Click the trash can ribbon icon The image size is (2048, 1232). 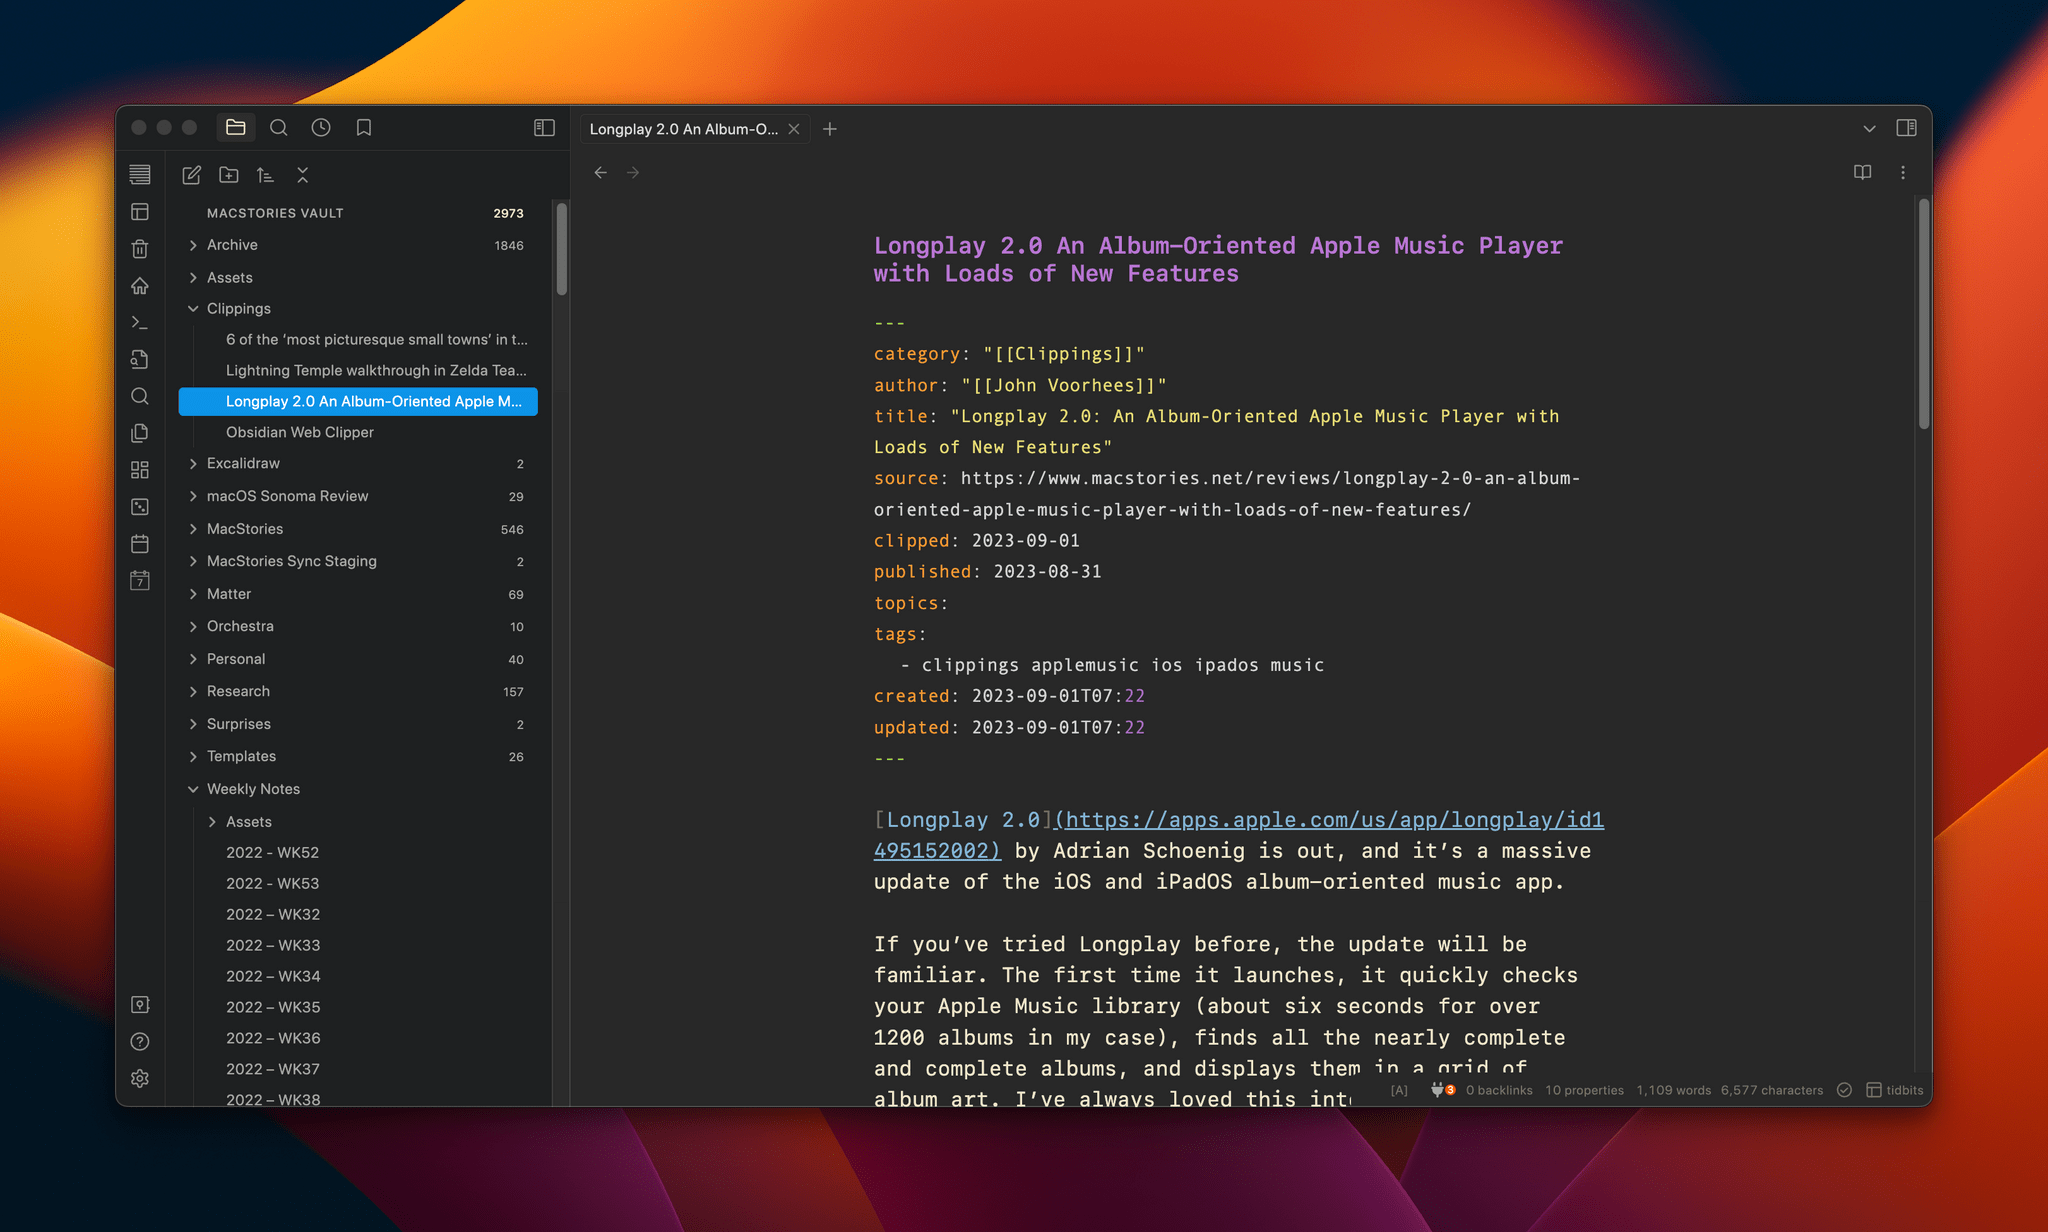[140, 249]
